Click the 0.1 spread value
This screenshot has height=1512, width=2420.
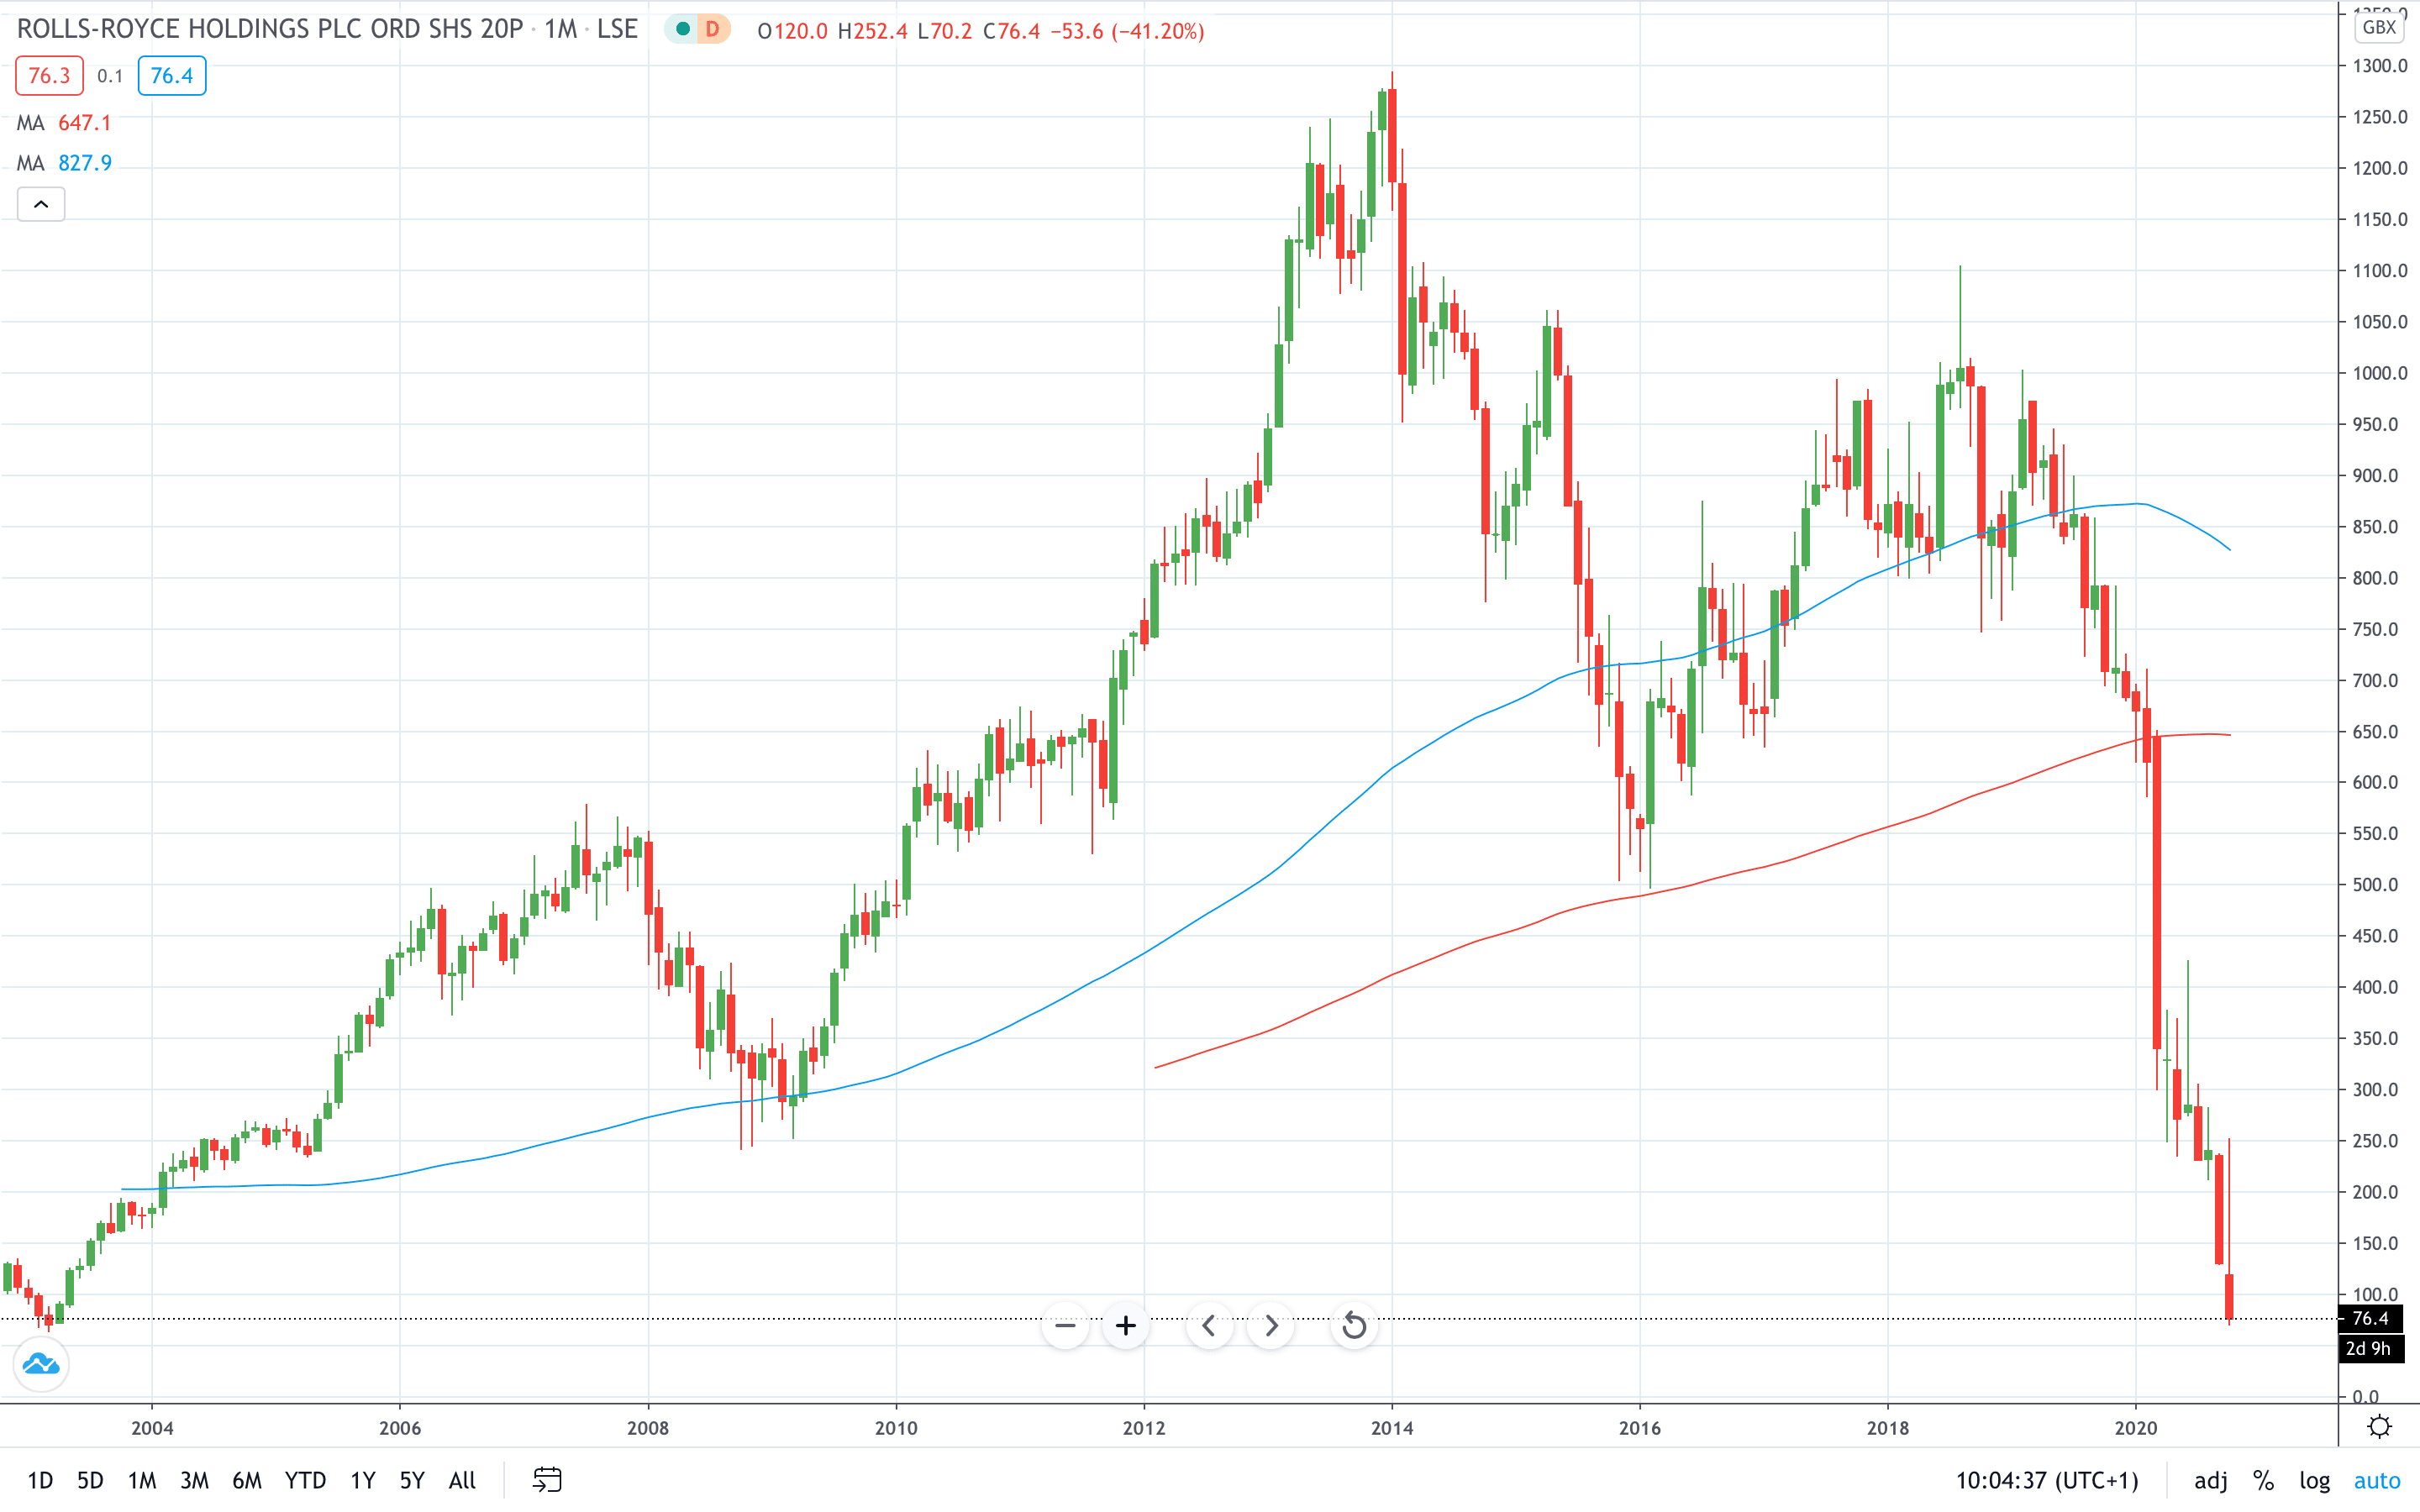tap(110, 76)
